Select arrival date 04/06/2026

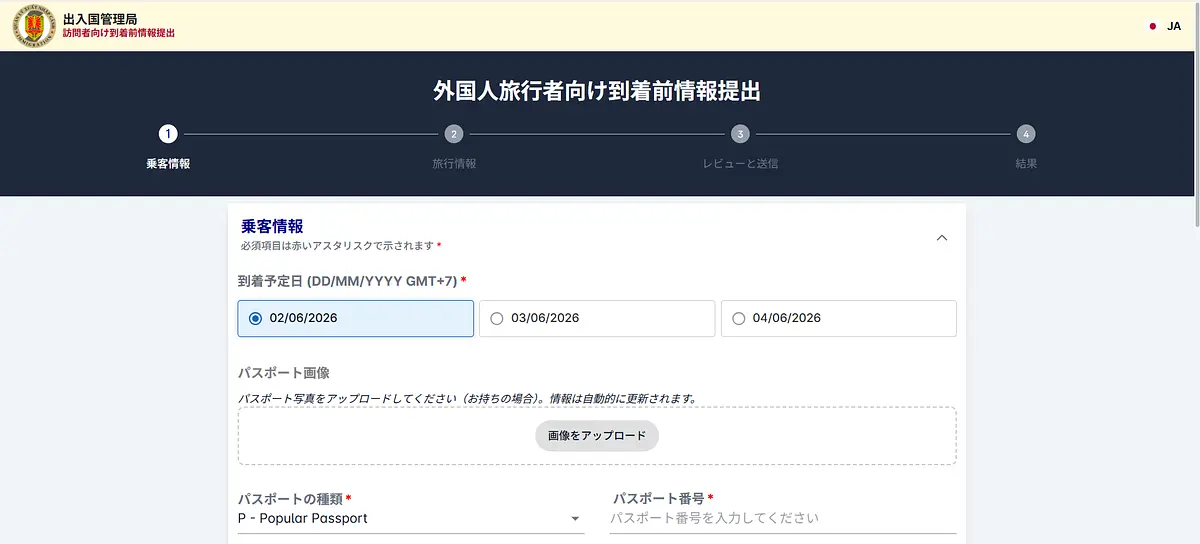click(839, 318)
